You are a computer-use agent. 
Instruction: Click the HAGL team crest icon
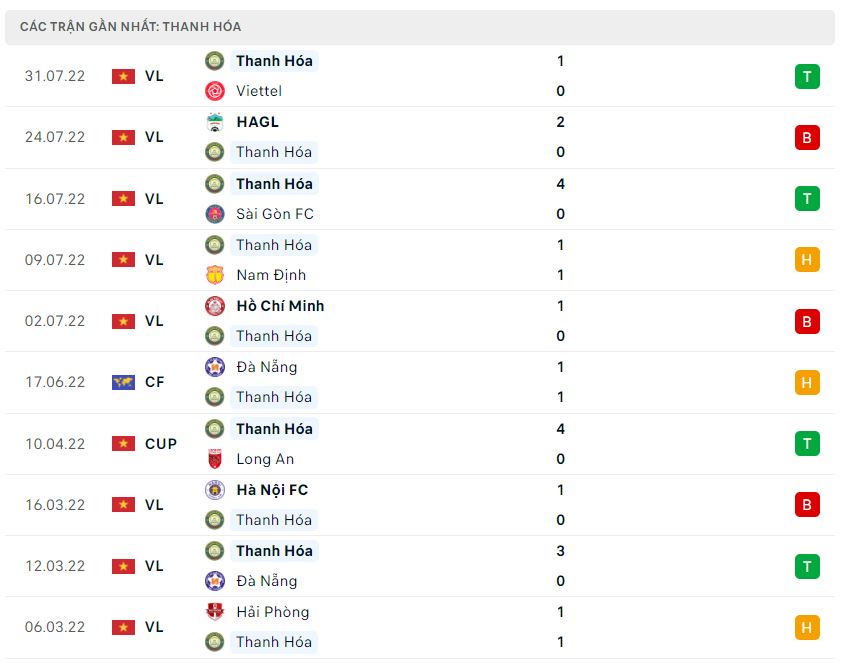coord(214,122)
